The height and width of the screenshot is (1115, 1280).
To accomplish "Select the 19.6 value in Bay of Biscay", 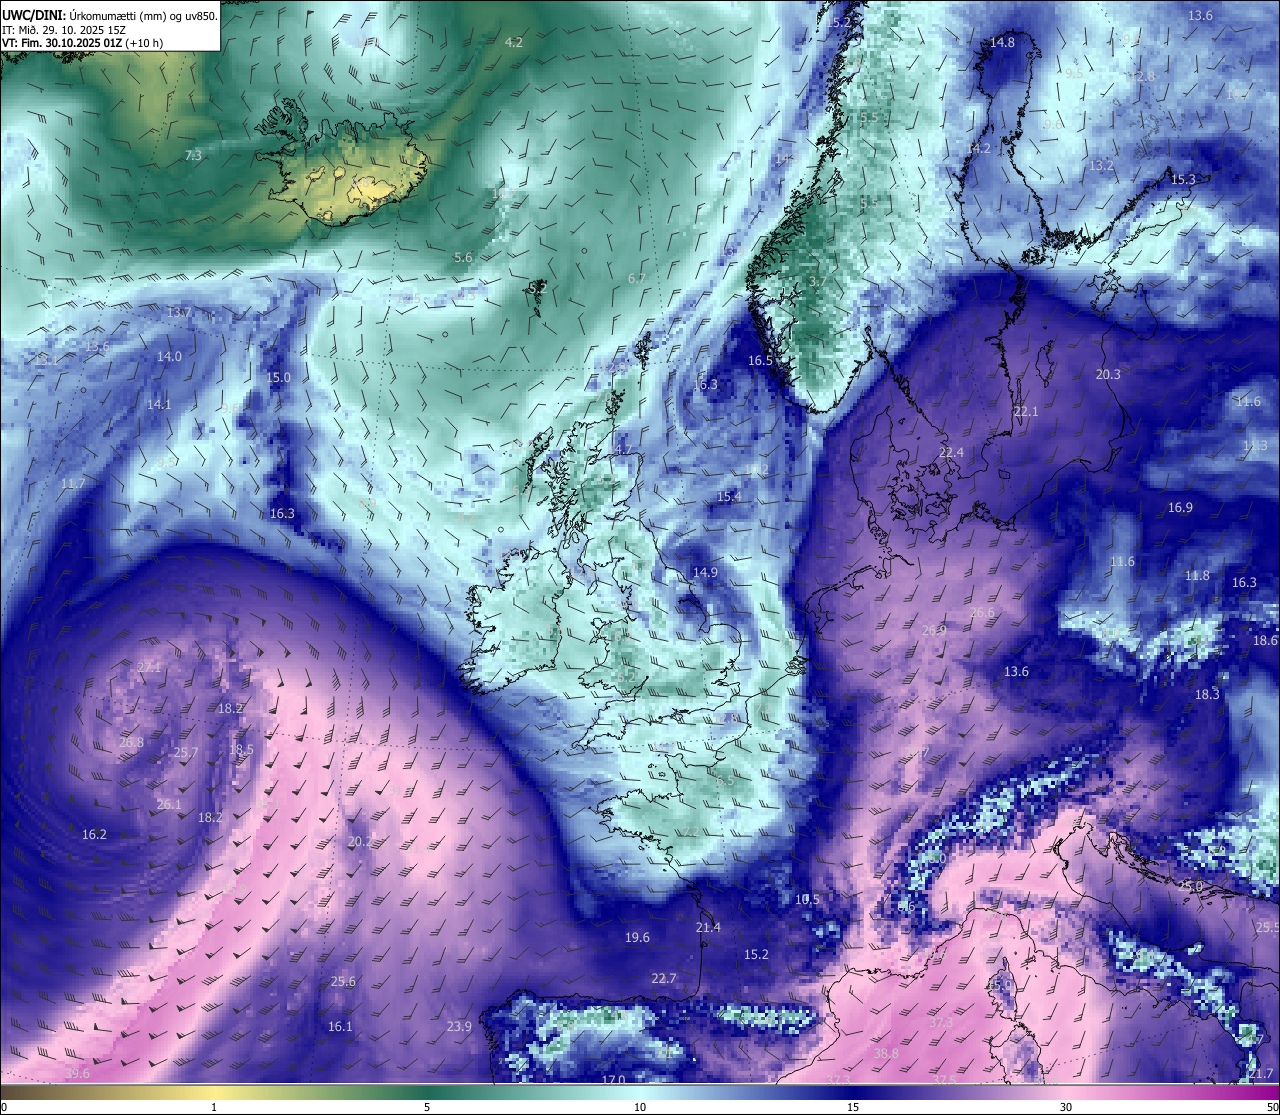I will (x=637, y=937).
